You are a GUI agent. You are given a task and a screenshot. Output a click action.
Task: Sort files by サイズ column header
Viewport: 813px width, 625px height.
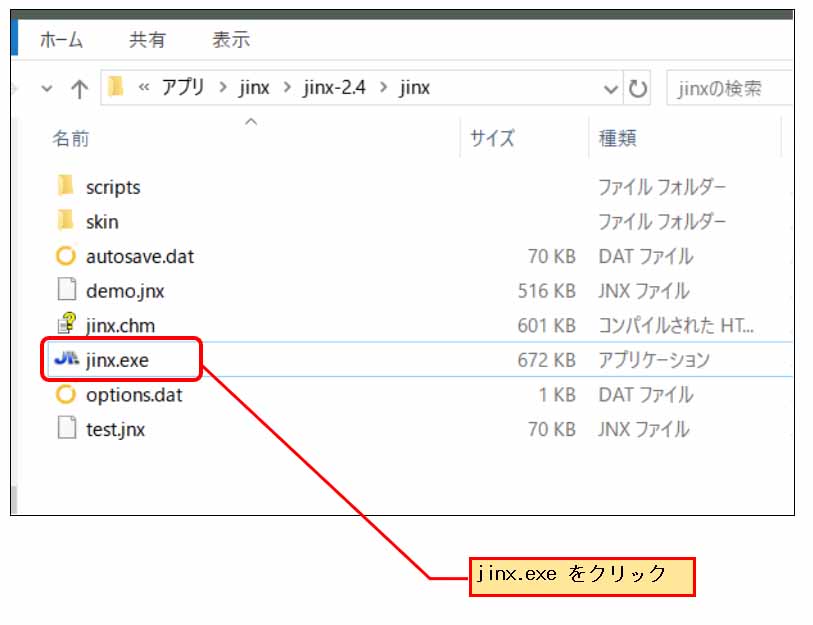pyautogui.click(x=492, y=138)
